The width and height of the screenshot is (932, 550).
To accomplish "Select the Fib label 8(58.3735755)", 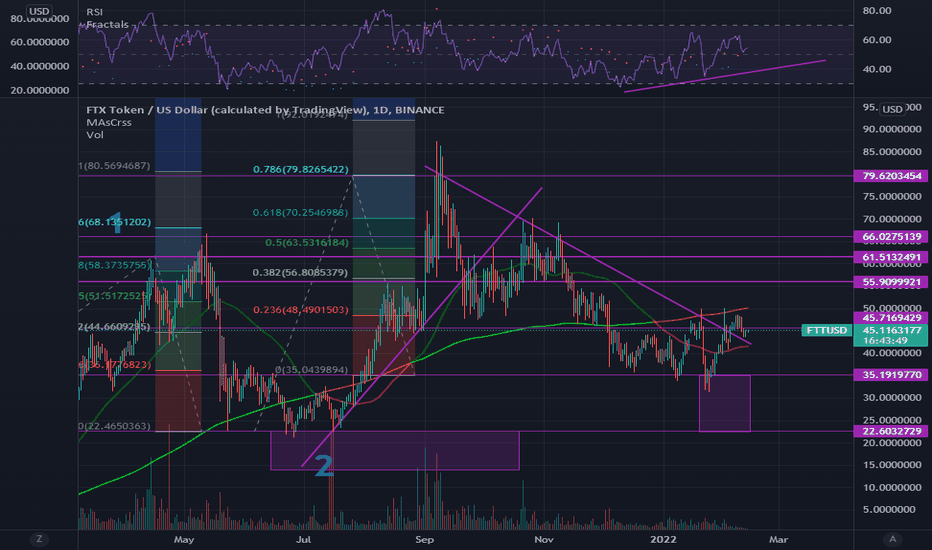I will click(x=114, y=265).
